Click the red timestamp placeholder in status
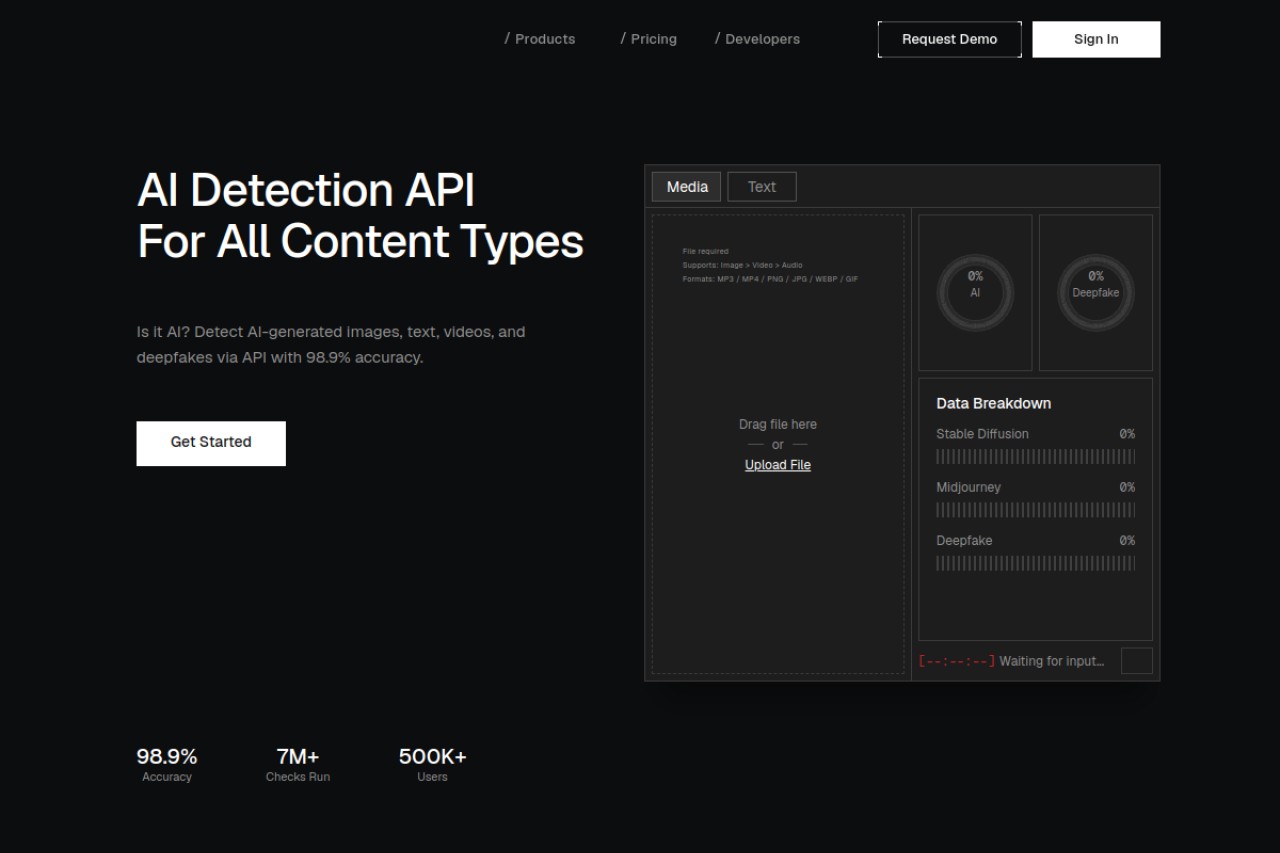The width and height of the screenshot is (1280, 853). pos(957,661)
